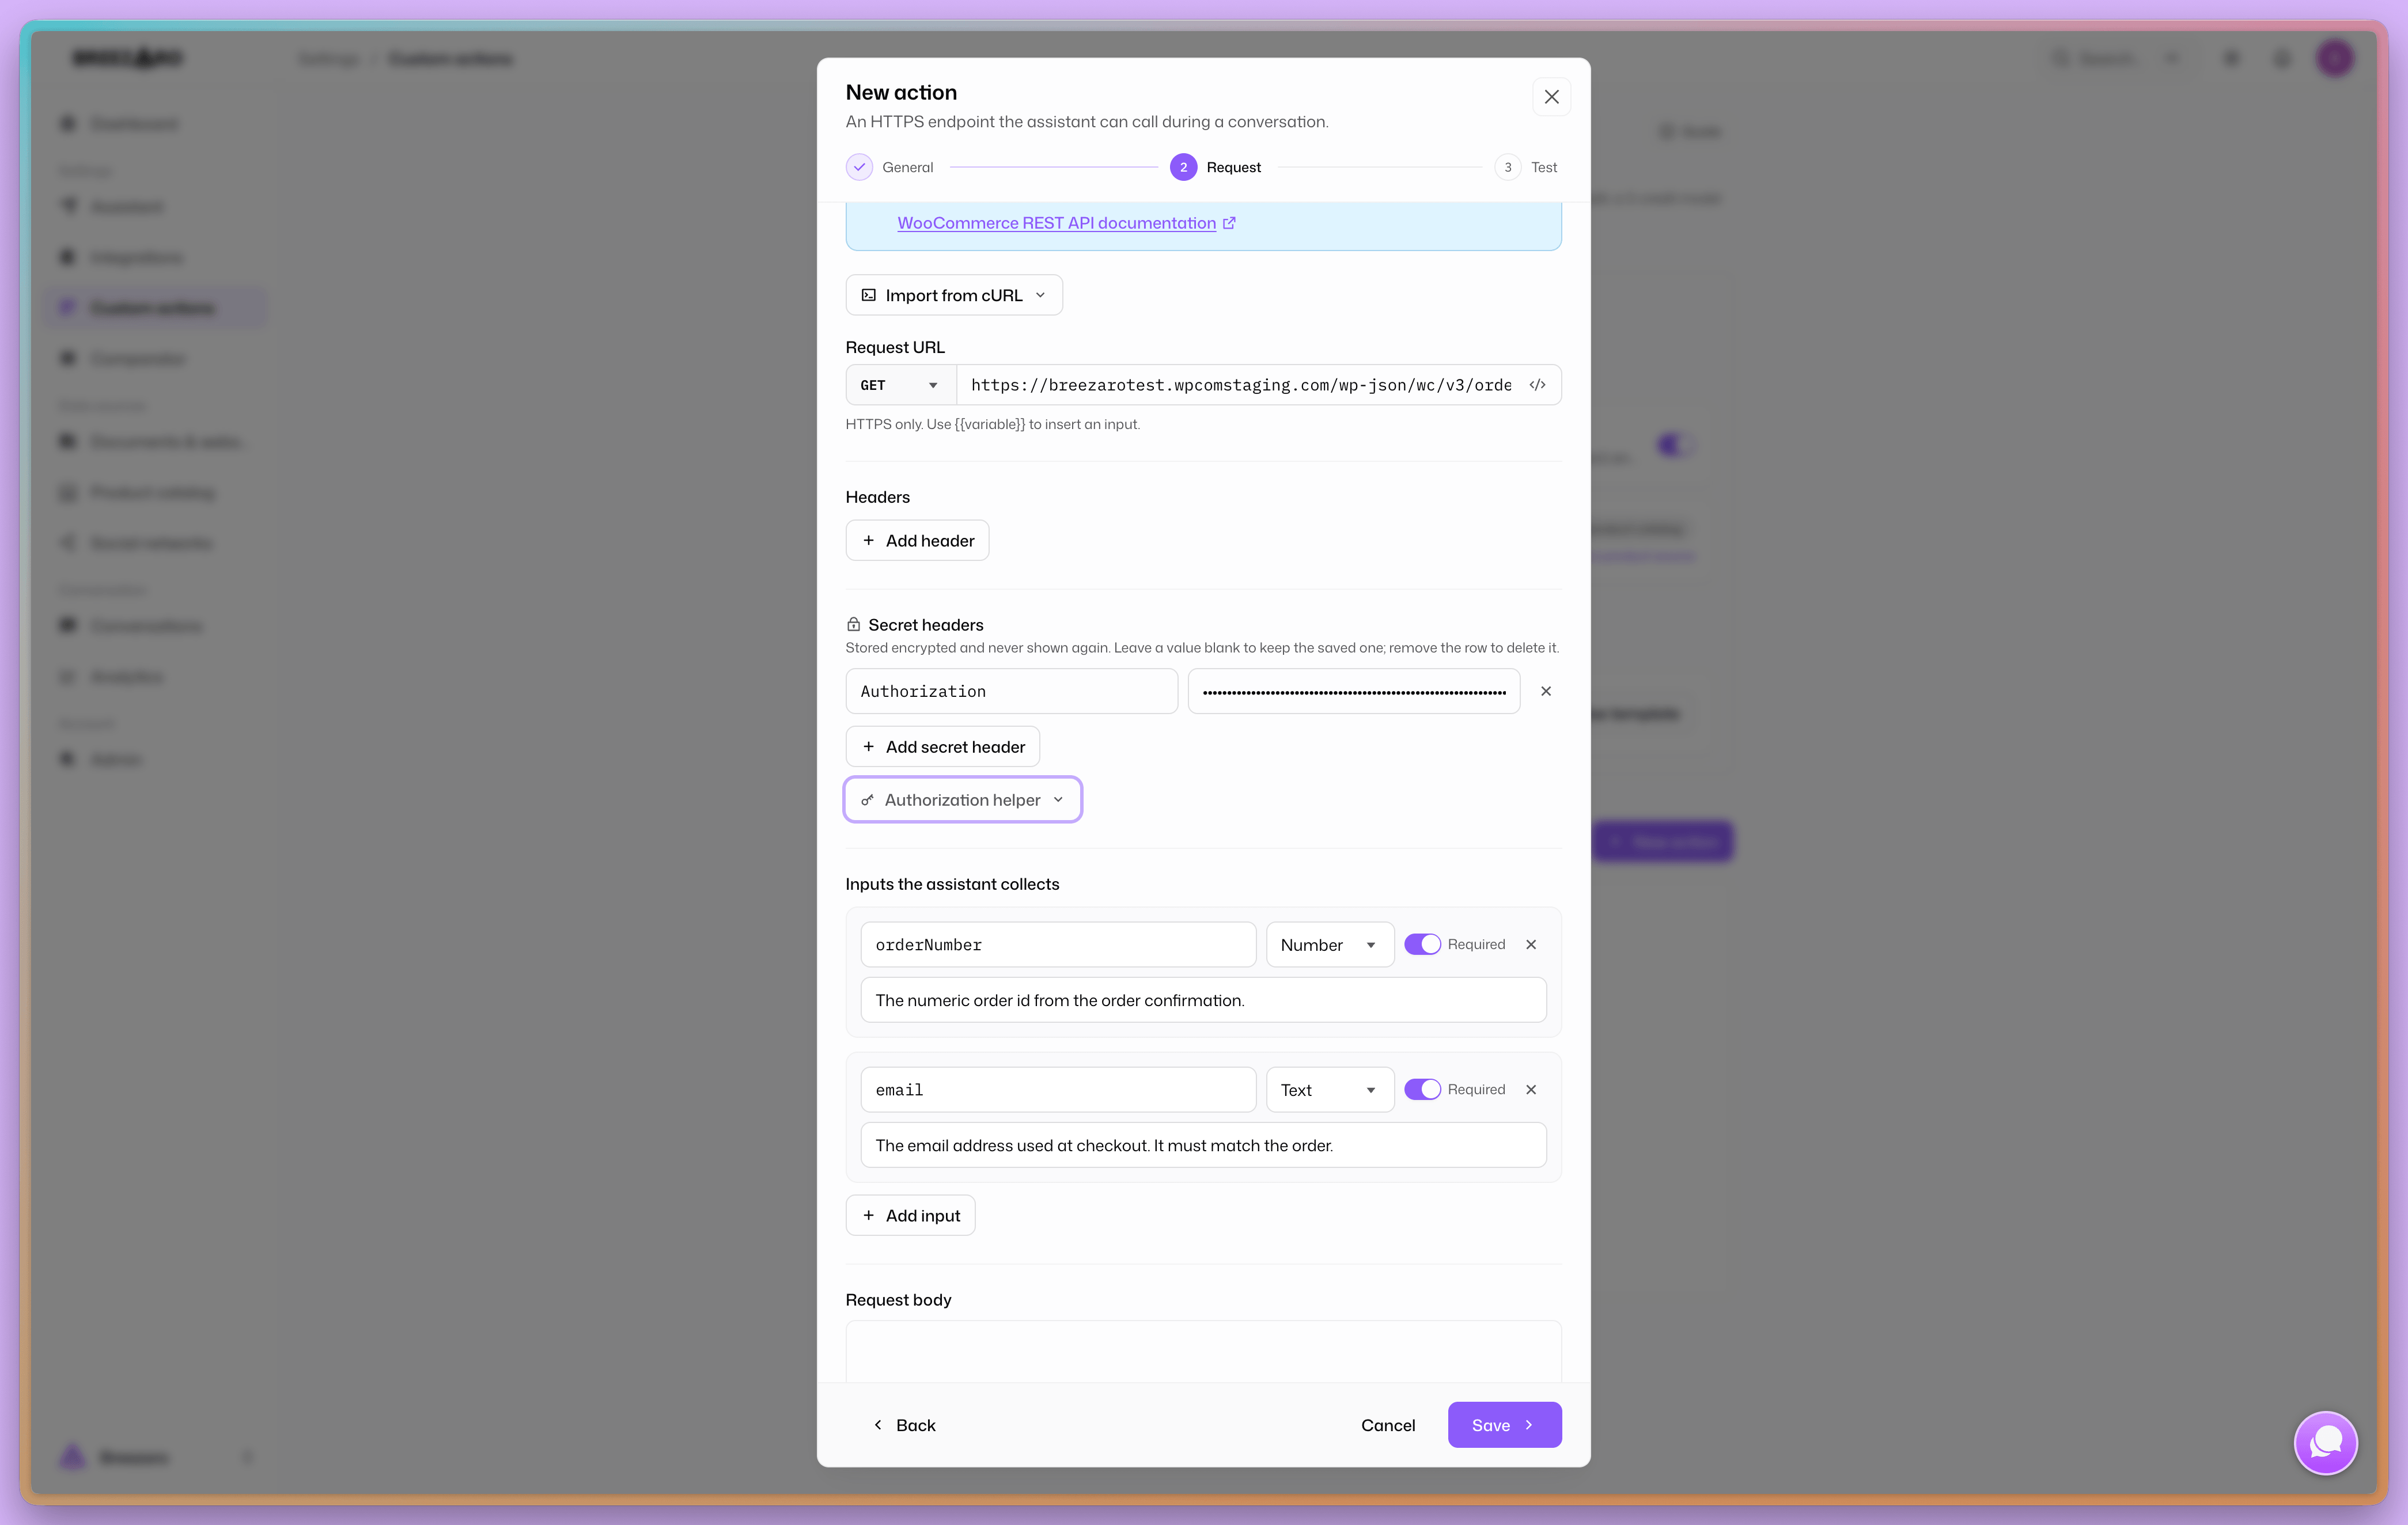The width and height of the screenshot is (2408, 1525).
Task: Open Custom actions in the background sidebar
Action: pyautogui.click(x=155, y=307)
